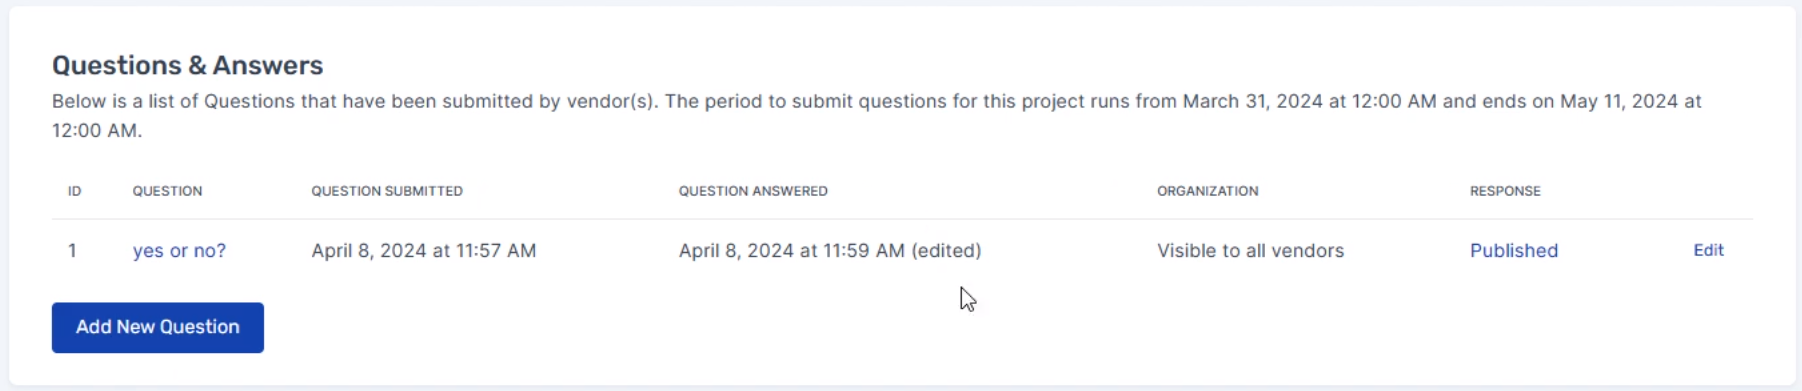Image resolution: width=1802 pixels, height=391 pixels.
Task: Open the "yes or no?" question link
Action: [179, 251]
